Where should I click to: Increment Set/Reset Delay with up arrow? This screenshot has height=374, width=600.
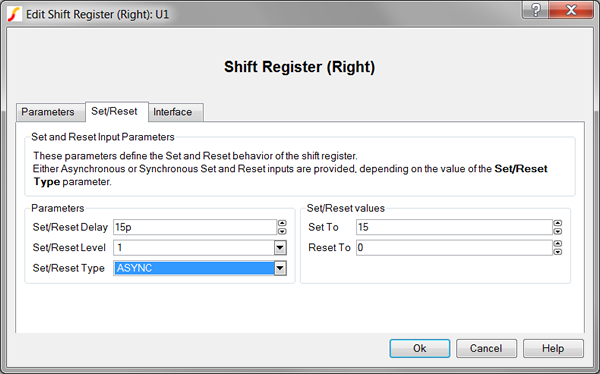pos(282,223)
